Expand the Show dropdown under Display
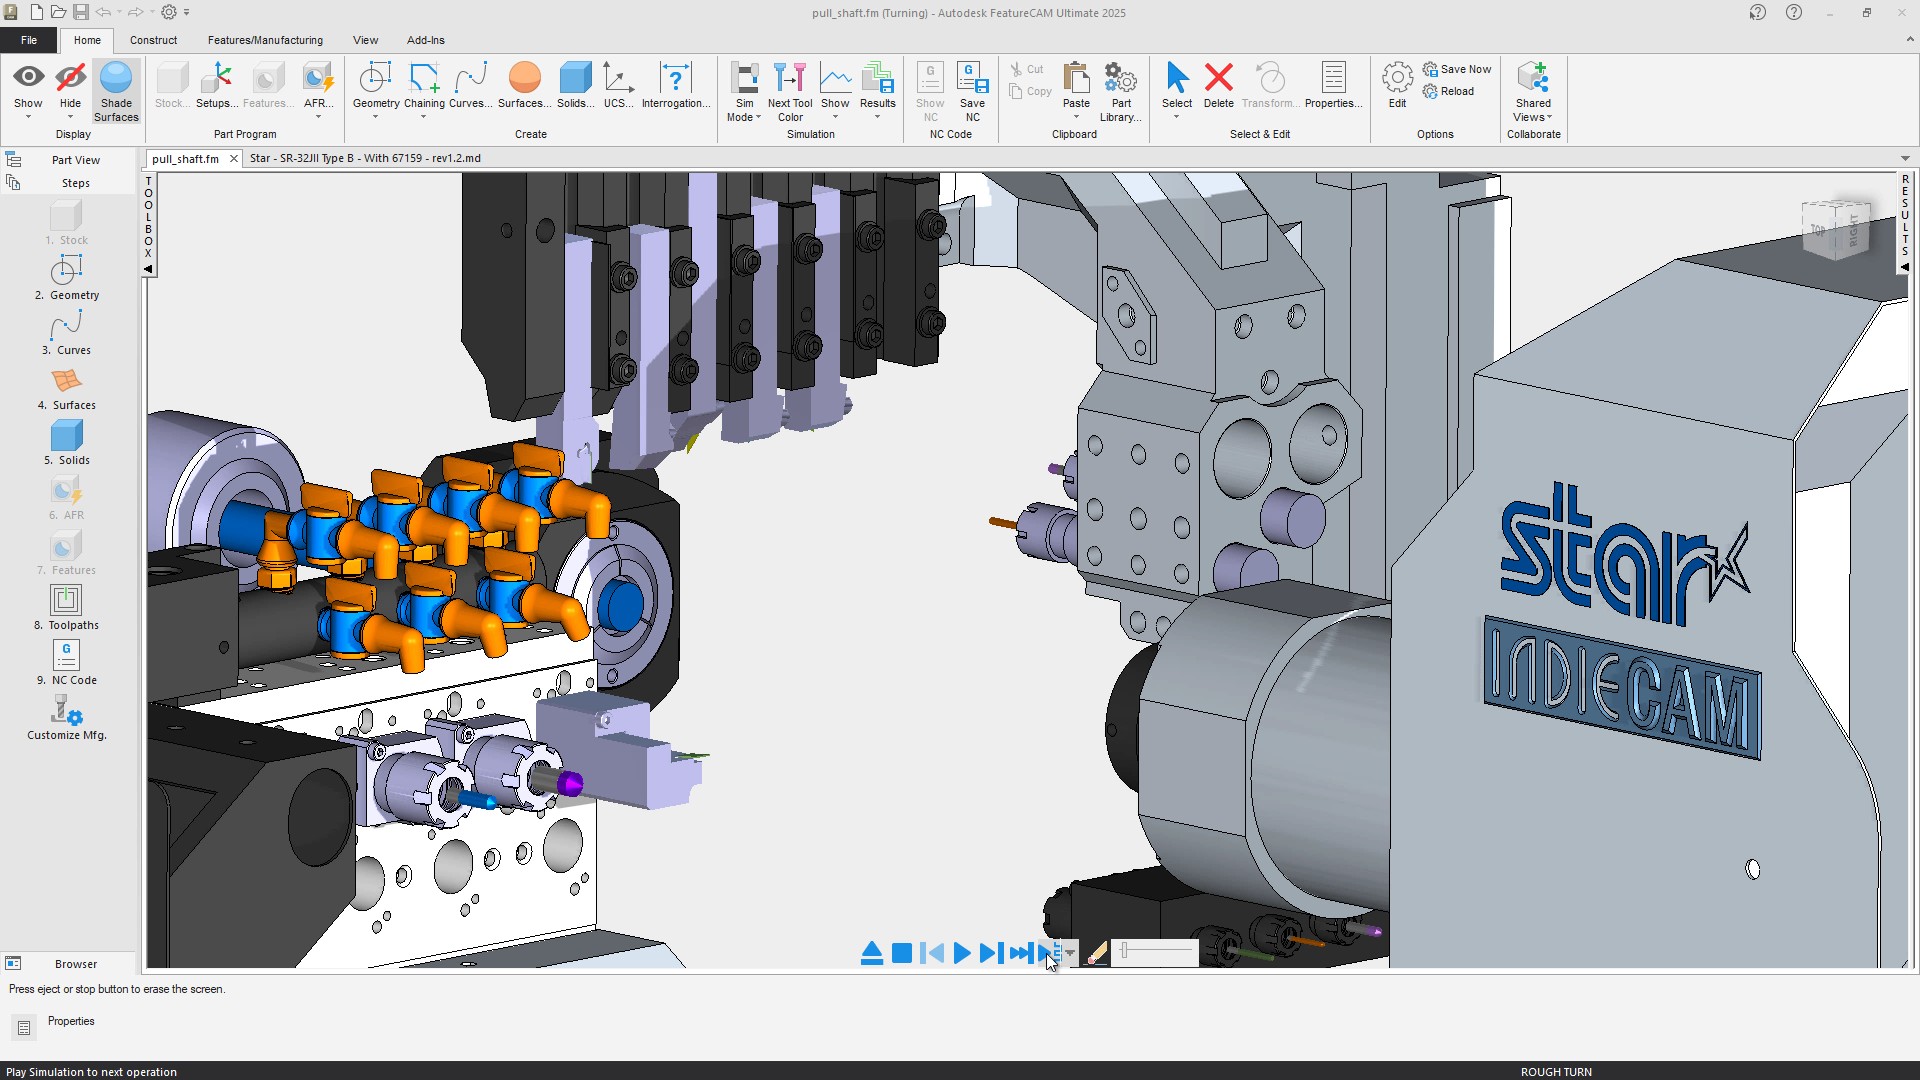The width and height of the screenshot is (1920, 1080). point(28,117)
